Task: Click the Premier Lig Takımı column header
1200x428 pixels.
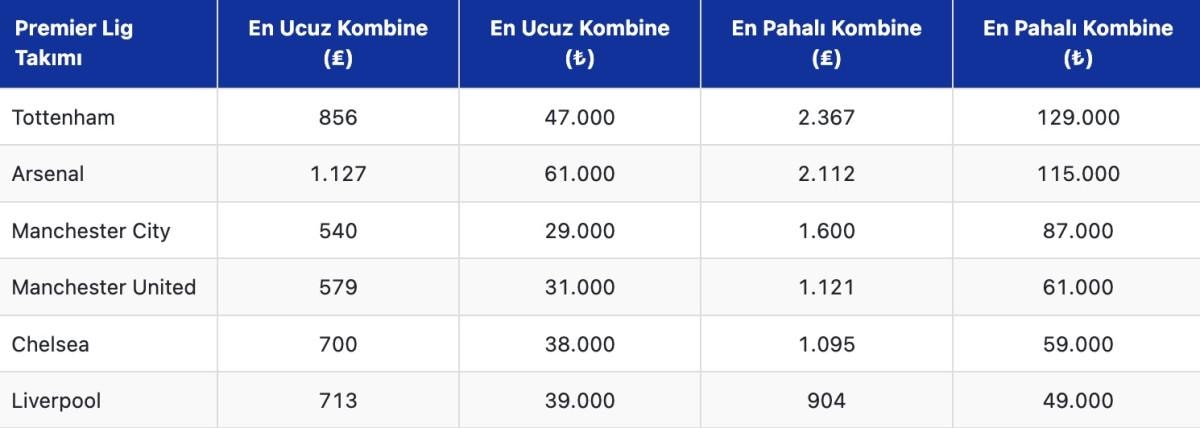Action: 73,43
